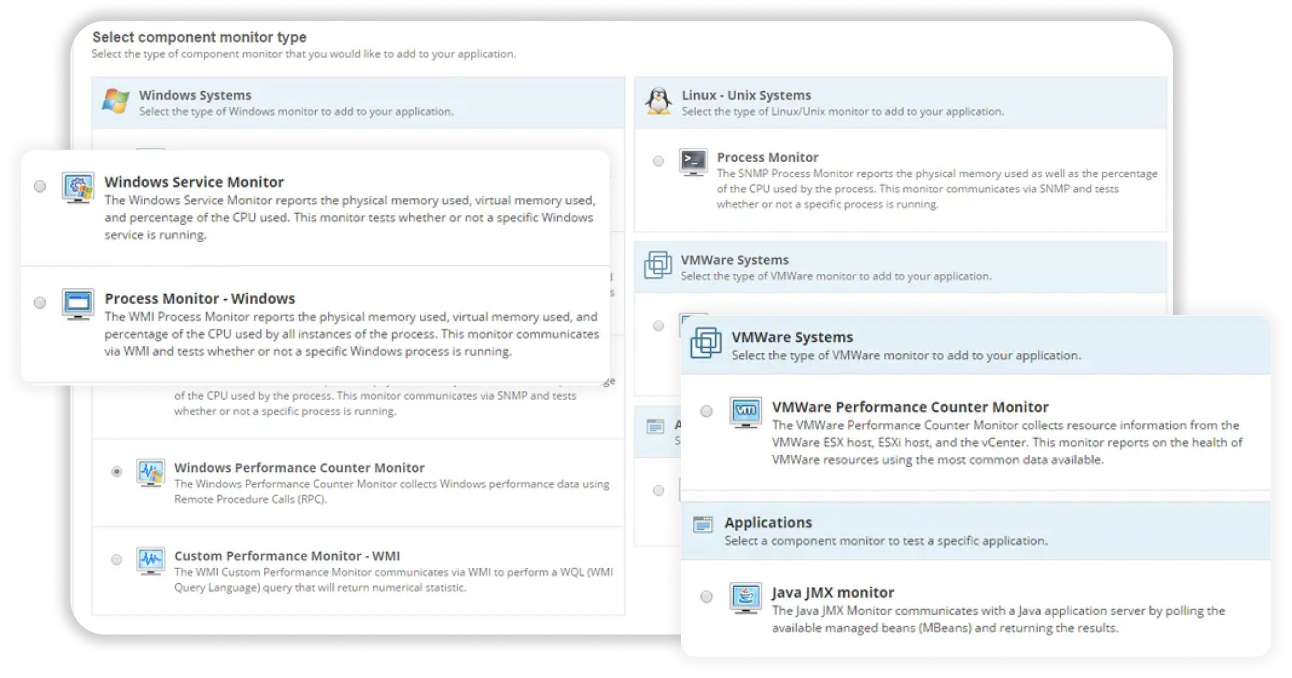Click the Custom Performance Monitor - WMI icon
Image resolution: width=1292 pixels, height=678 pixels.
(151, 560)
